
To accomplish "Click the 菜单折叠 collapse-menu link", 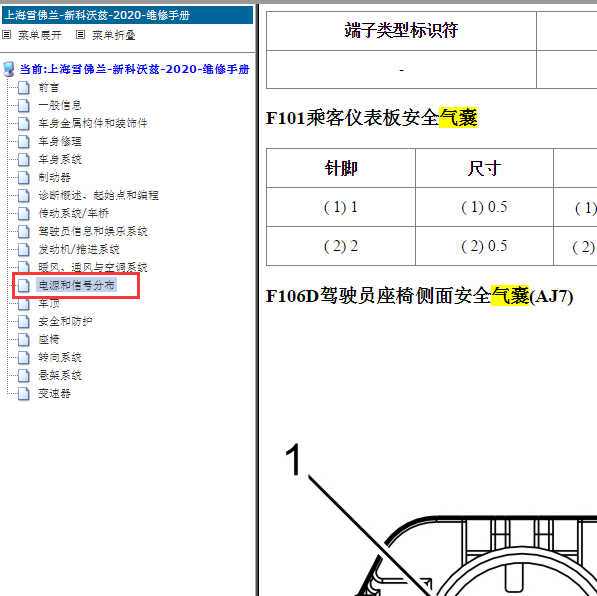I will click(113, 35).
